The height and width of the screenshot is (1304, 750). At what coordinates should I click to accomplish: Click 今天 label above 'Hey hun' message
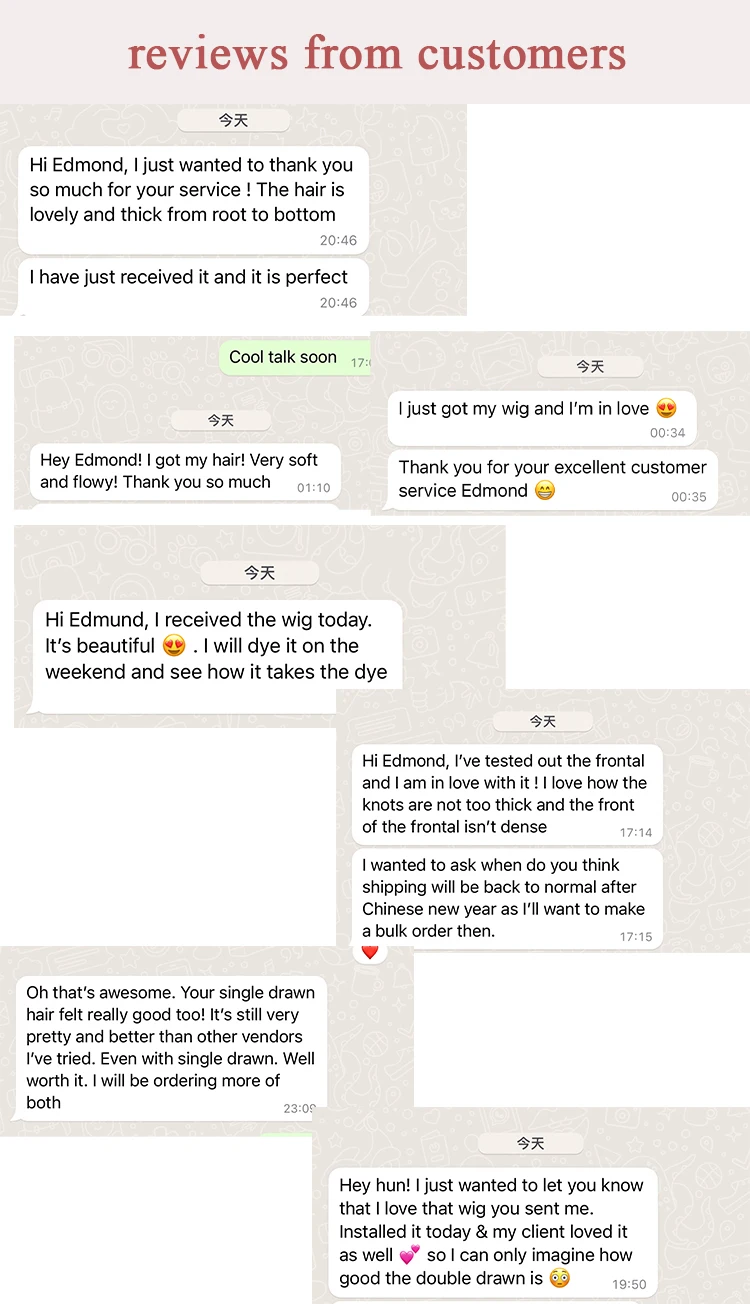click(x=530, y=1143)
